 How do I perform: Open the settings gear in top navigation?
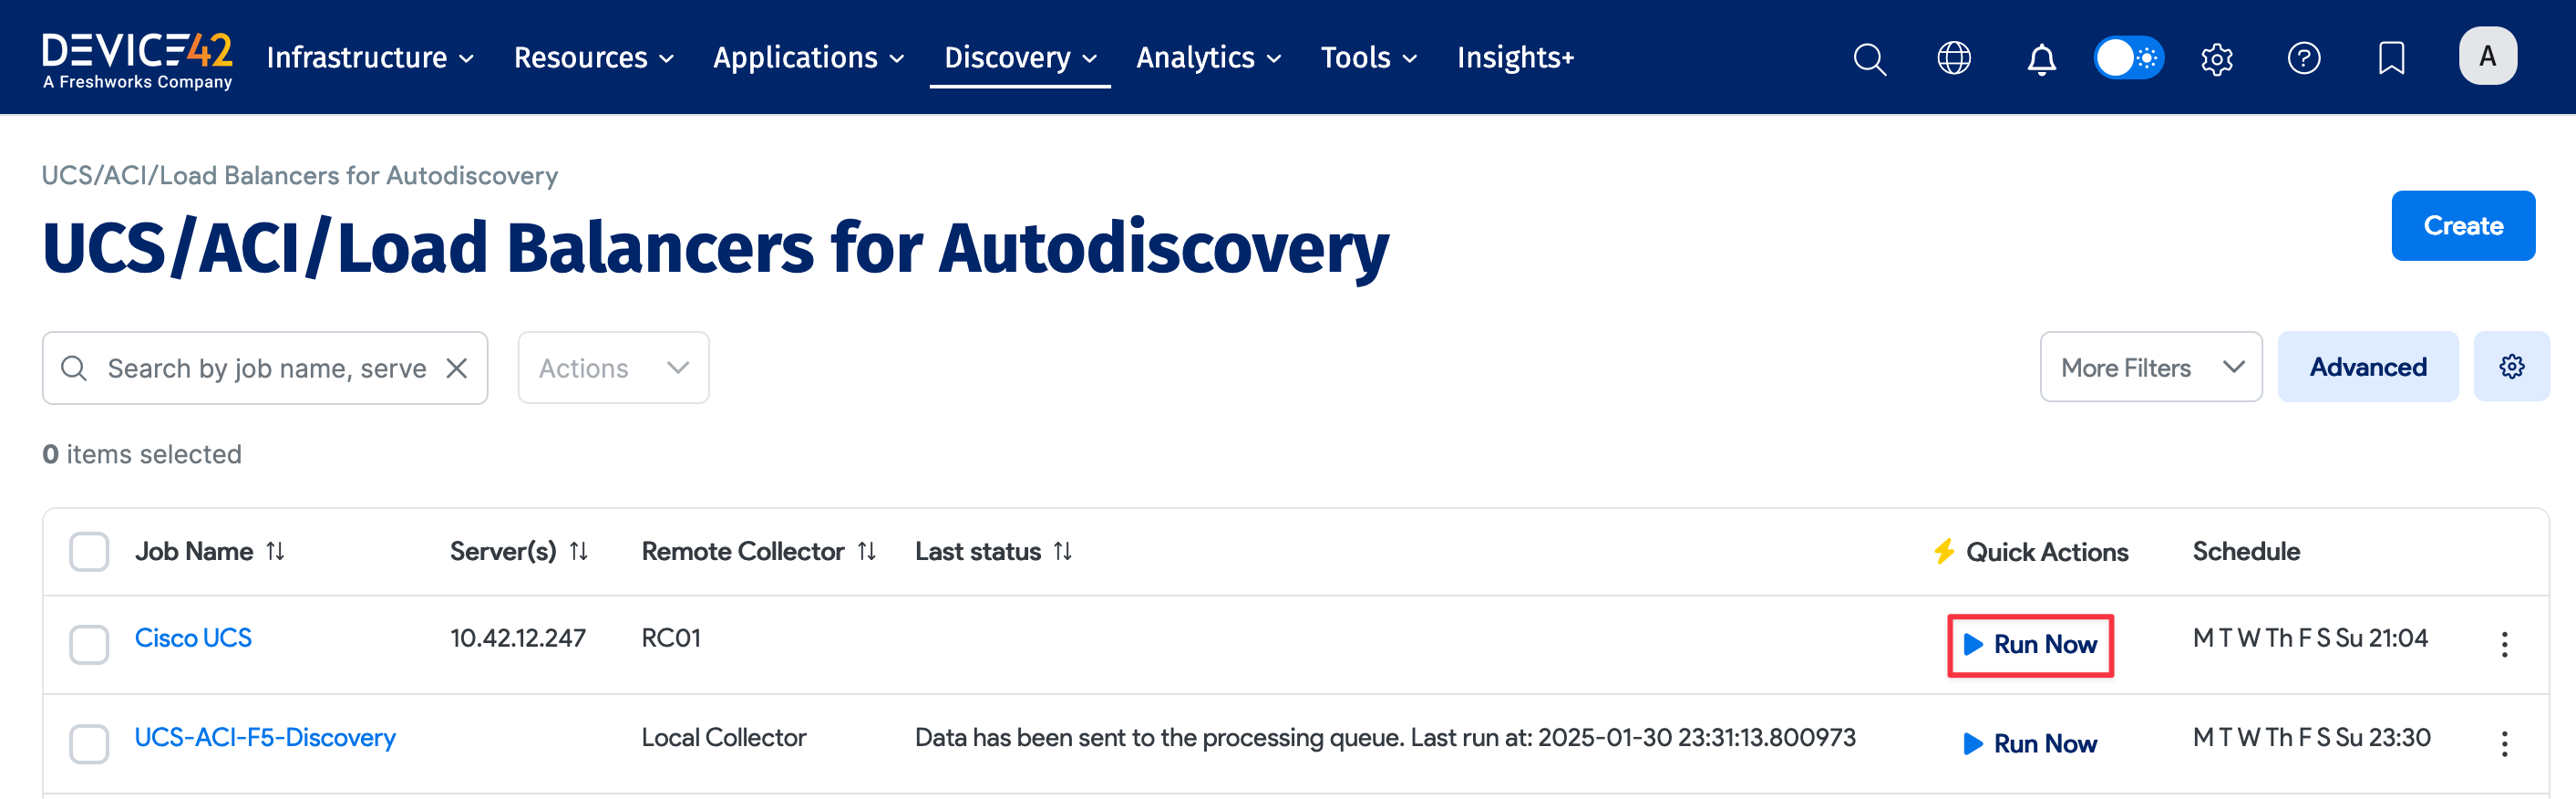[2216, 59]
